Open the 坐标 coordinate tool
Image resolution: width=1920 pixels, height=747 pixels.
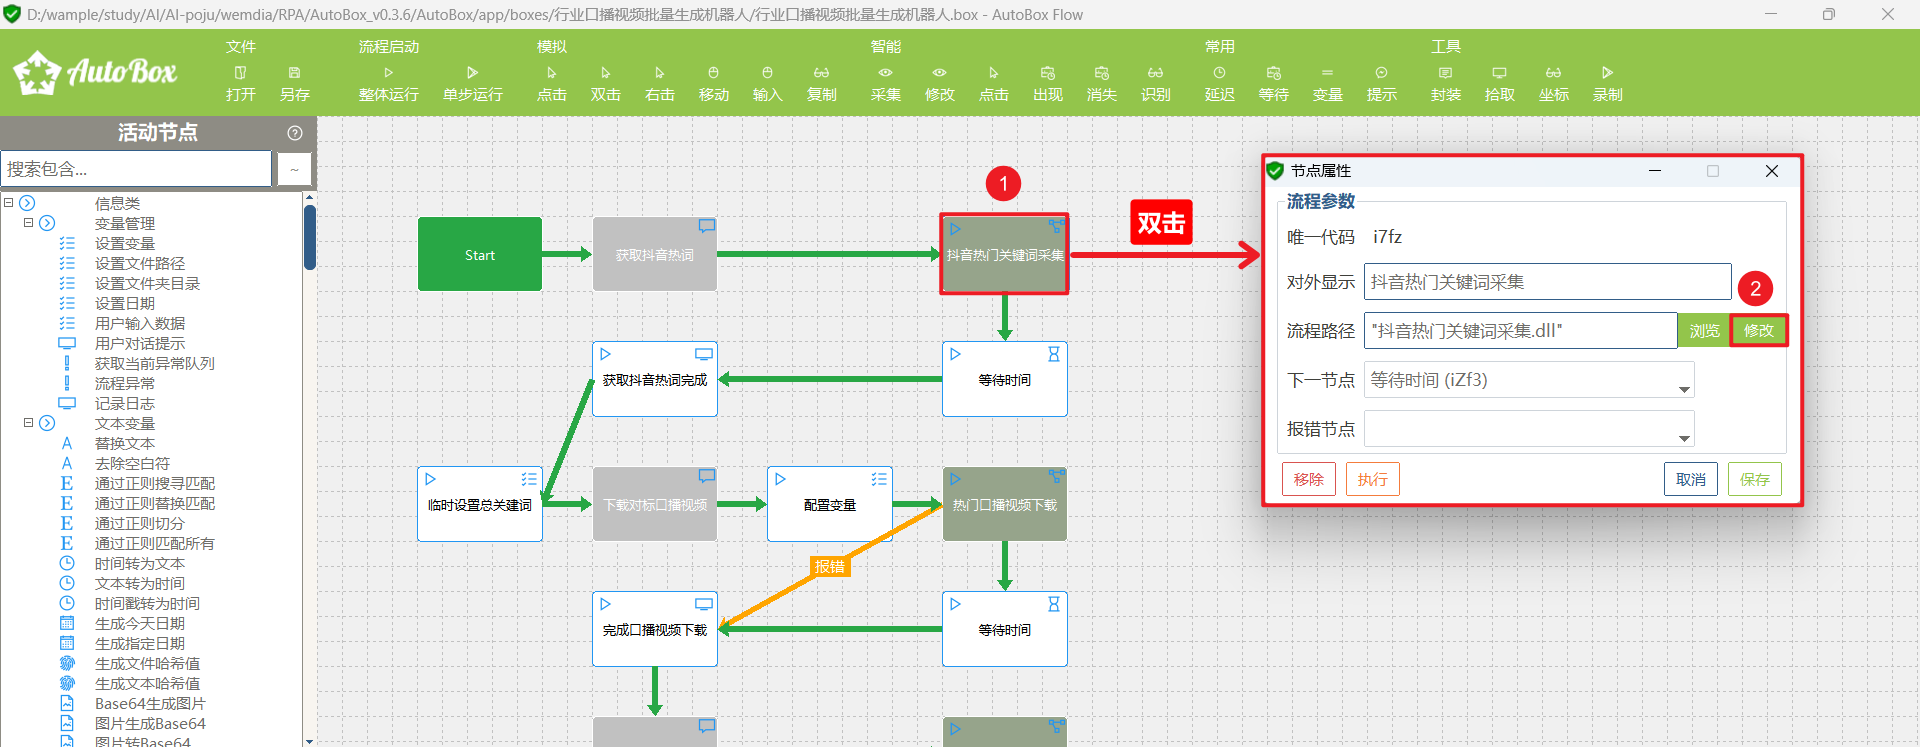1553,83
